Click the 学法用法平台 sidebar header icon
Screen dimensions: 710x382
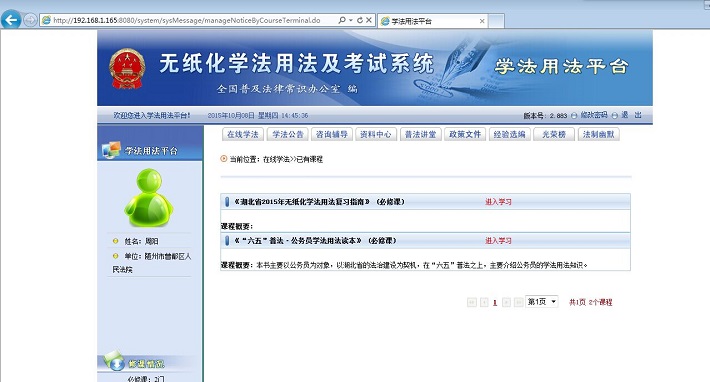pyautogui.click(x=111, y=150)
